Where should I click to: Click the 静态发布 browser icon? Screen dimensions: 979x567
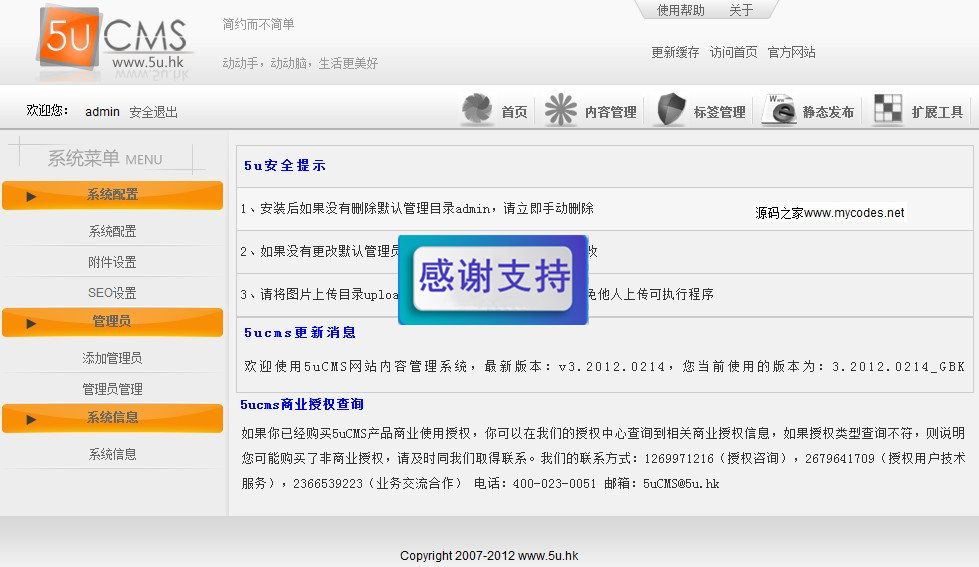pyautogui.click(x=779, y=110)
